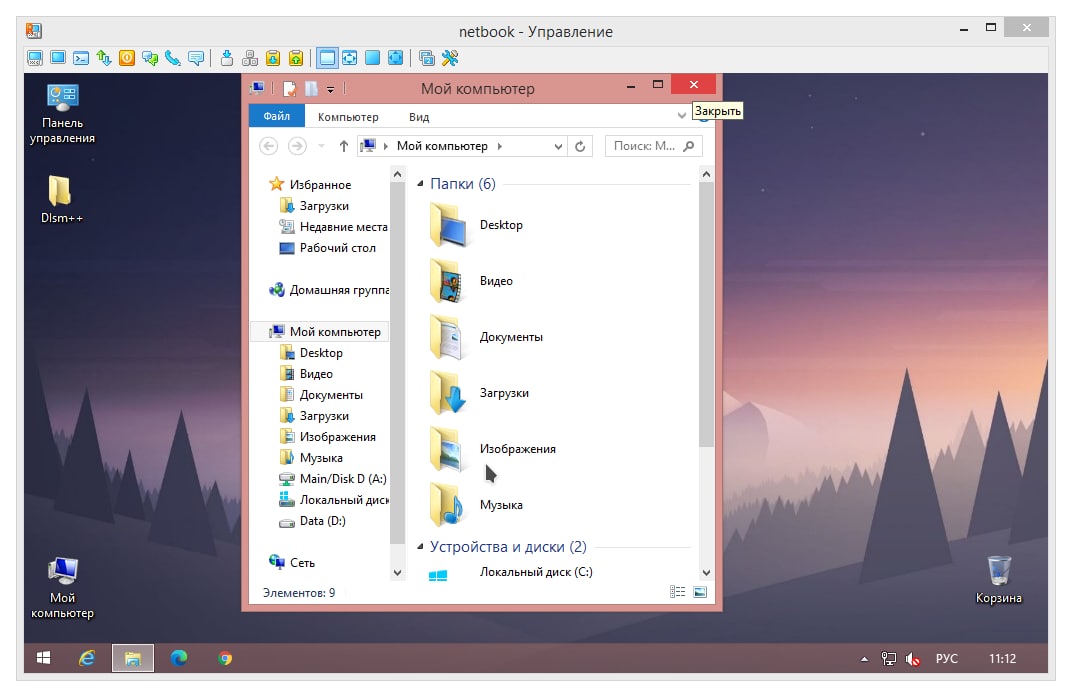
Task: Refresh the Мой компьютер location
Action: click(580, 146)
